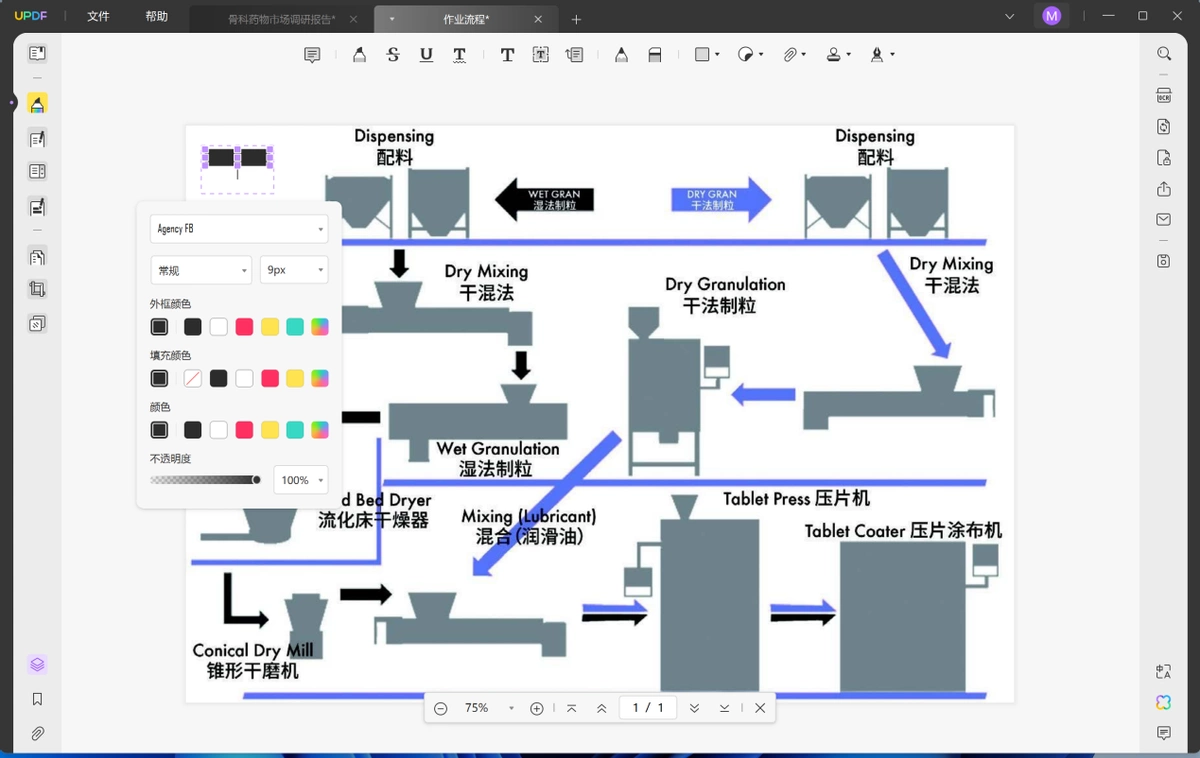
Task: Select the highlighter tool
Action: [359, 55]
